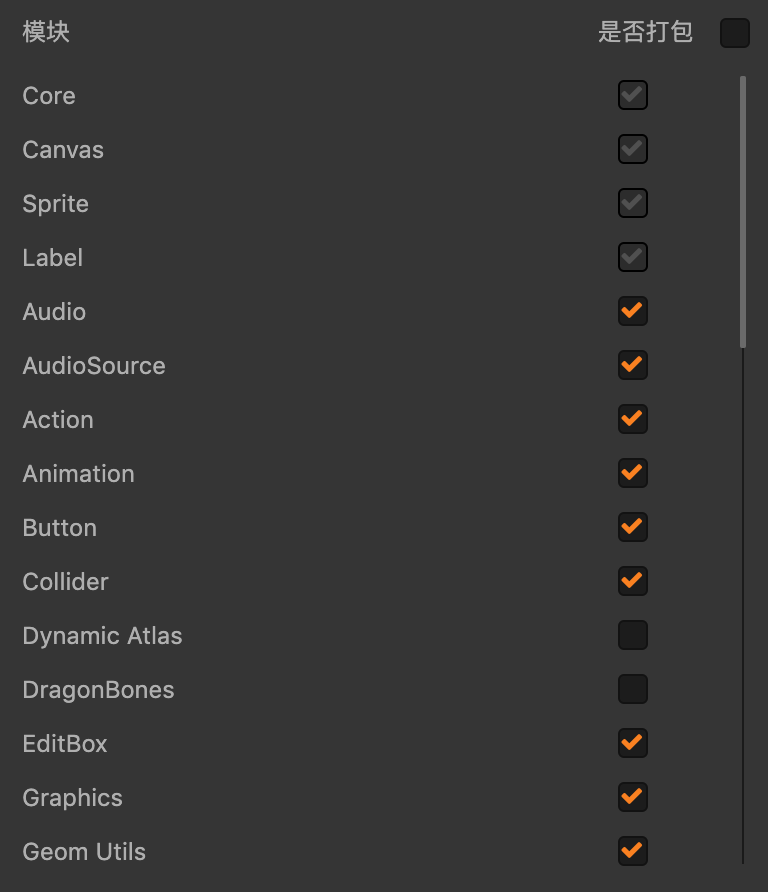Image resolution: width=768 pixels, height=892 pixels.
Task: Uncheck the AudioSource module checkbox
Action: coord(632,365)
